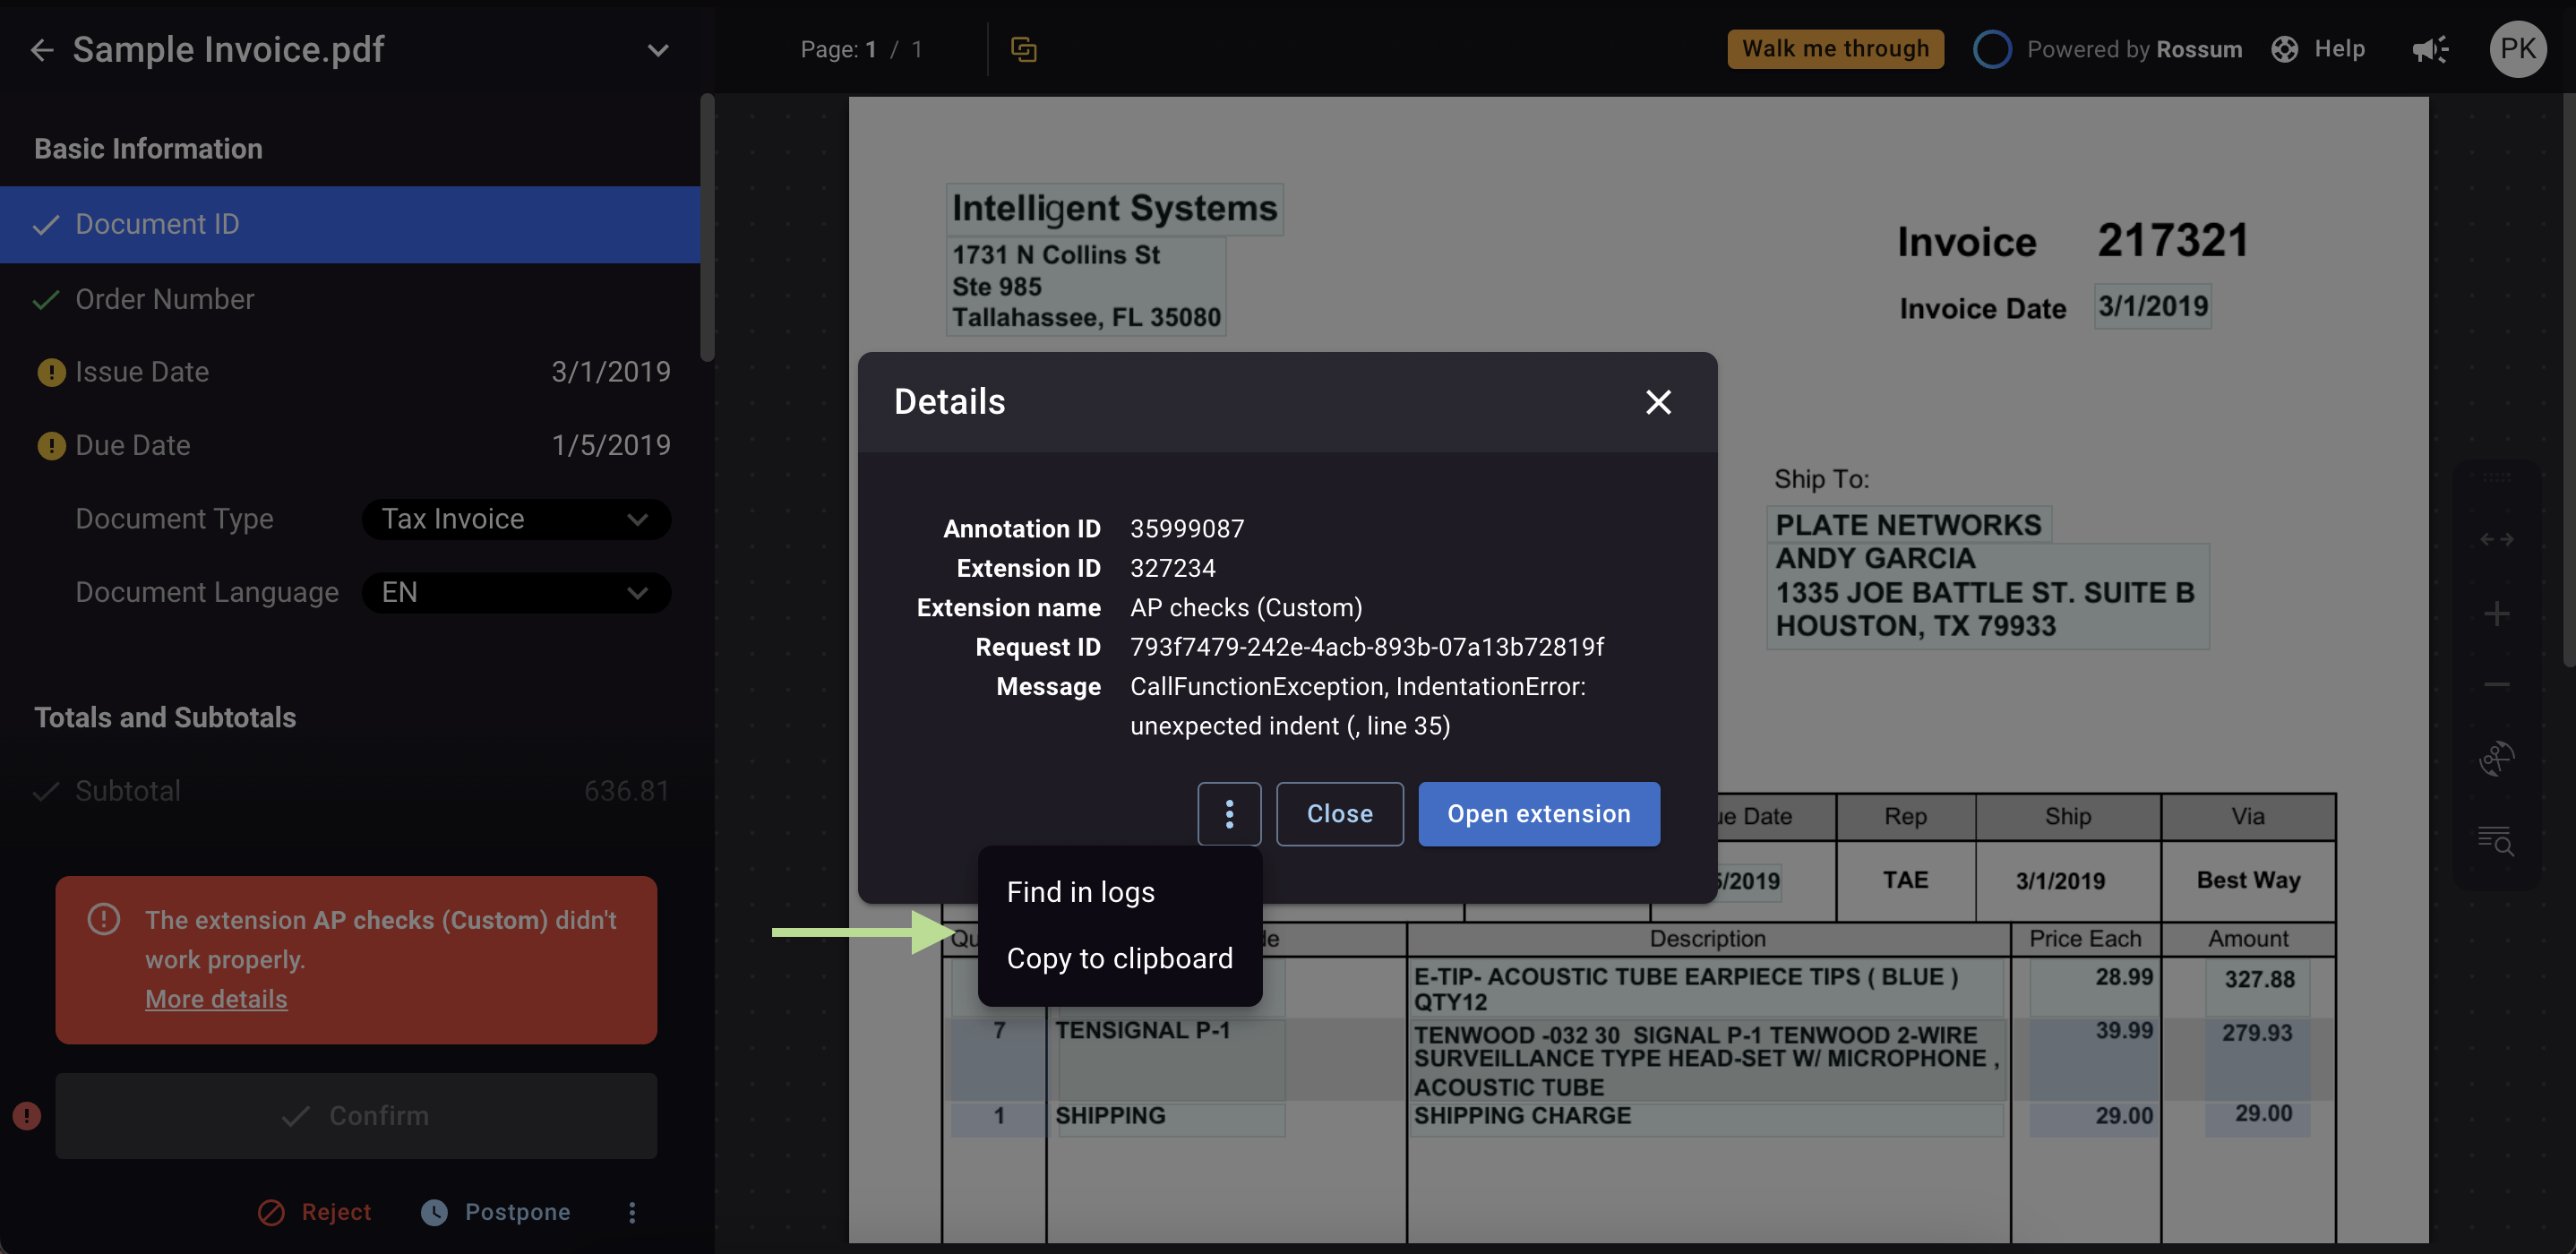Open the Document Type Tax Invoice dropdown

(516, 519)
